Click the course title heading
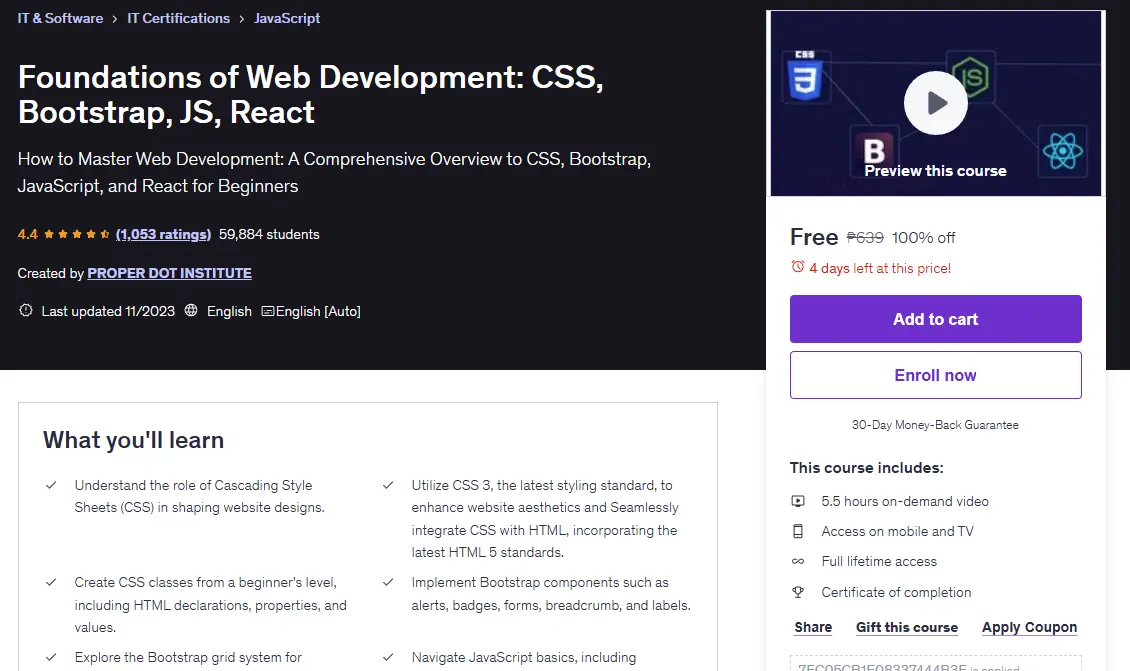This screenshot has height=671, width=1130. point(311,94)
